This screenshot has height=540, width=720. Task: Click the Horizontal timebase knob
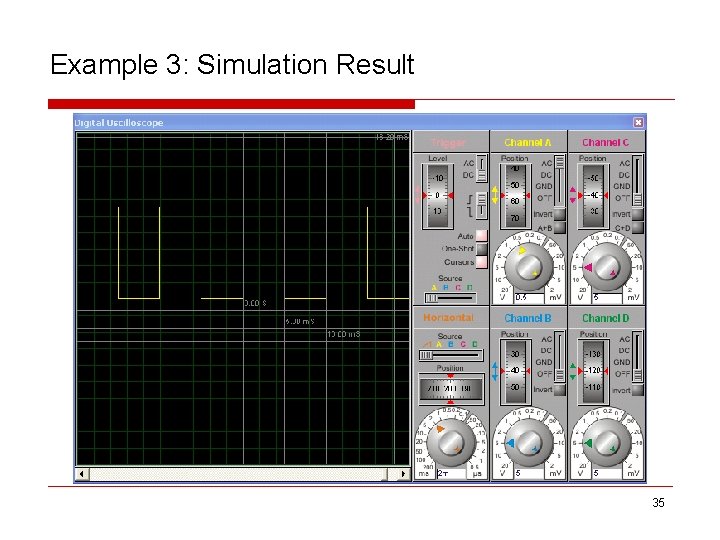click(x=450, y=442)
